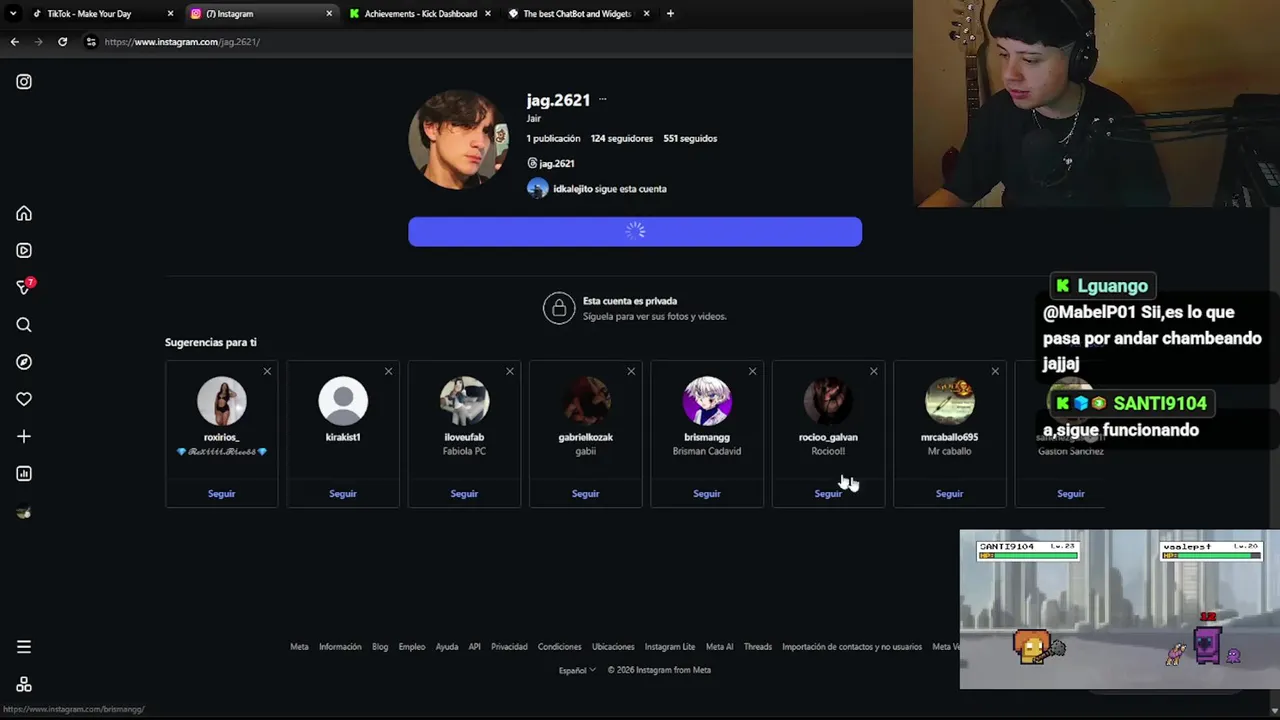The width and height of the screenshot is (1280, 720).
Task: Open the Condiciones footer link
Action: pos(560,647)
